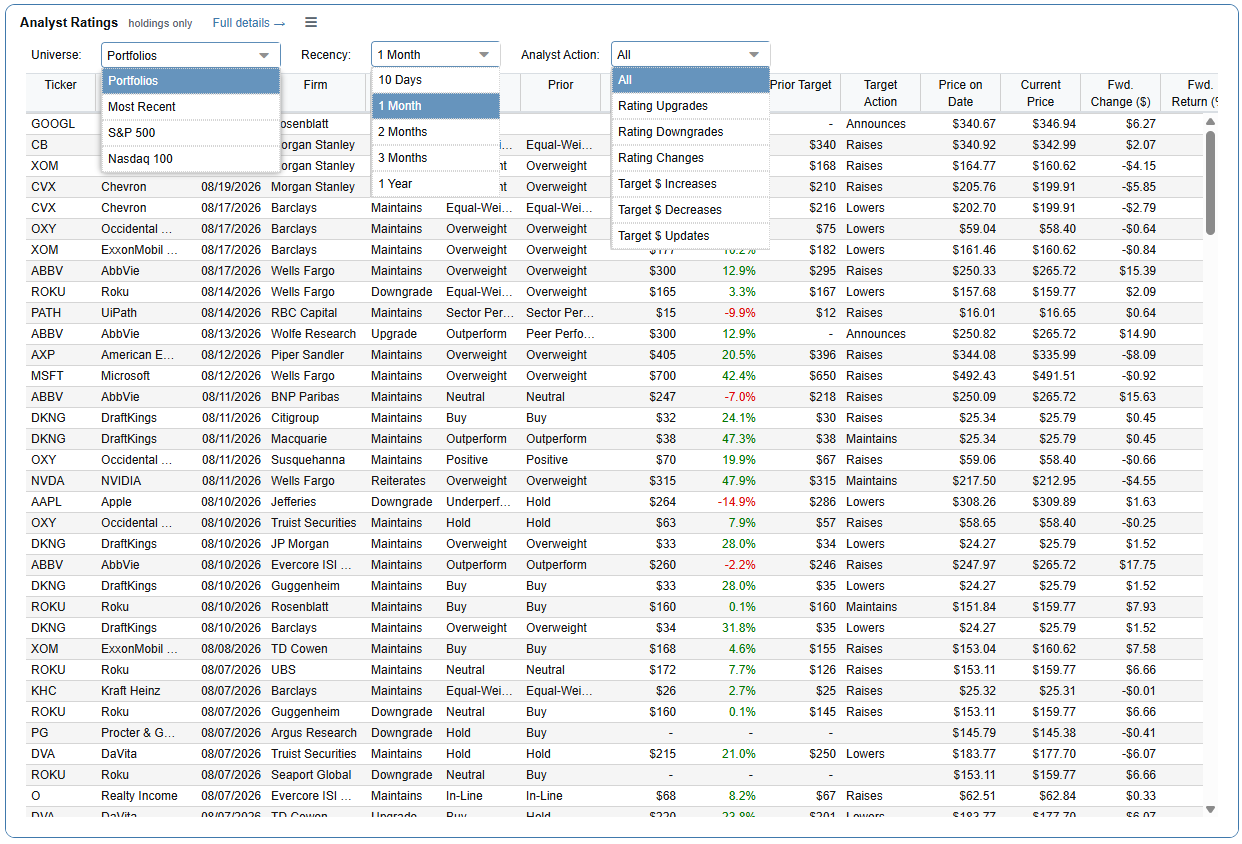The width and height of the screenshot is (1242, 844).
Task: Click the scrollbar up arrow
Action: (x=1210, y=122)
